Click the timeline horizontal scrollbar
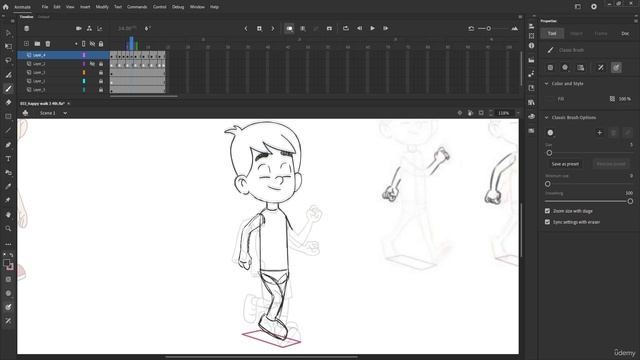 [x=144, y=96]
